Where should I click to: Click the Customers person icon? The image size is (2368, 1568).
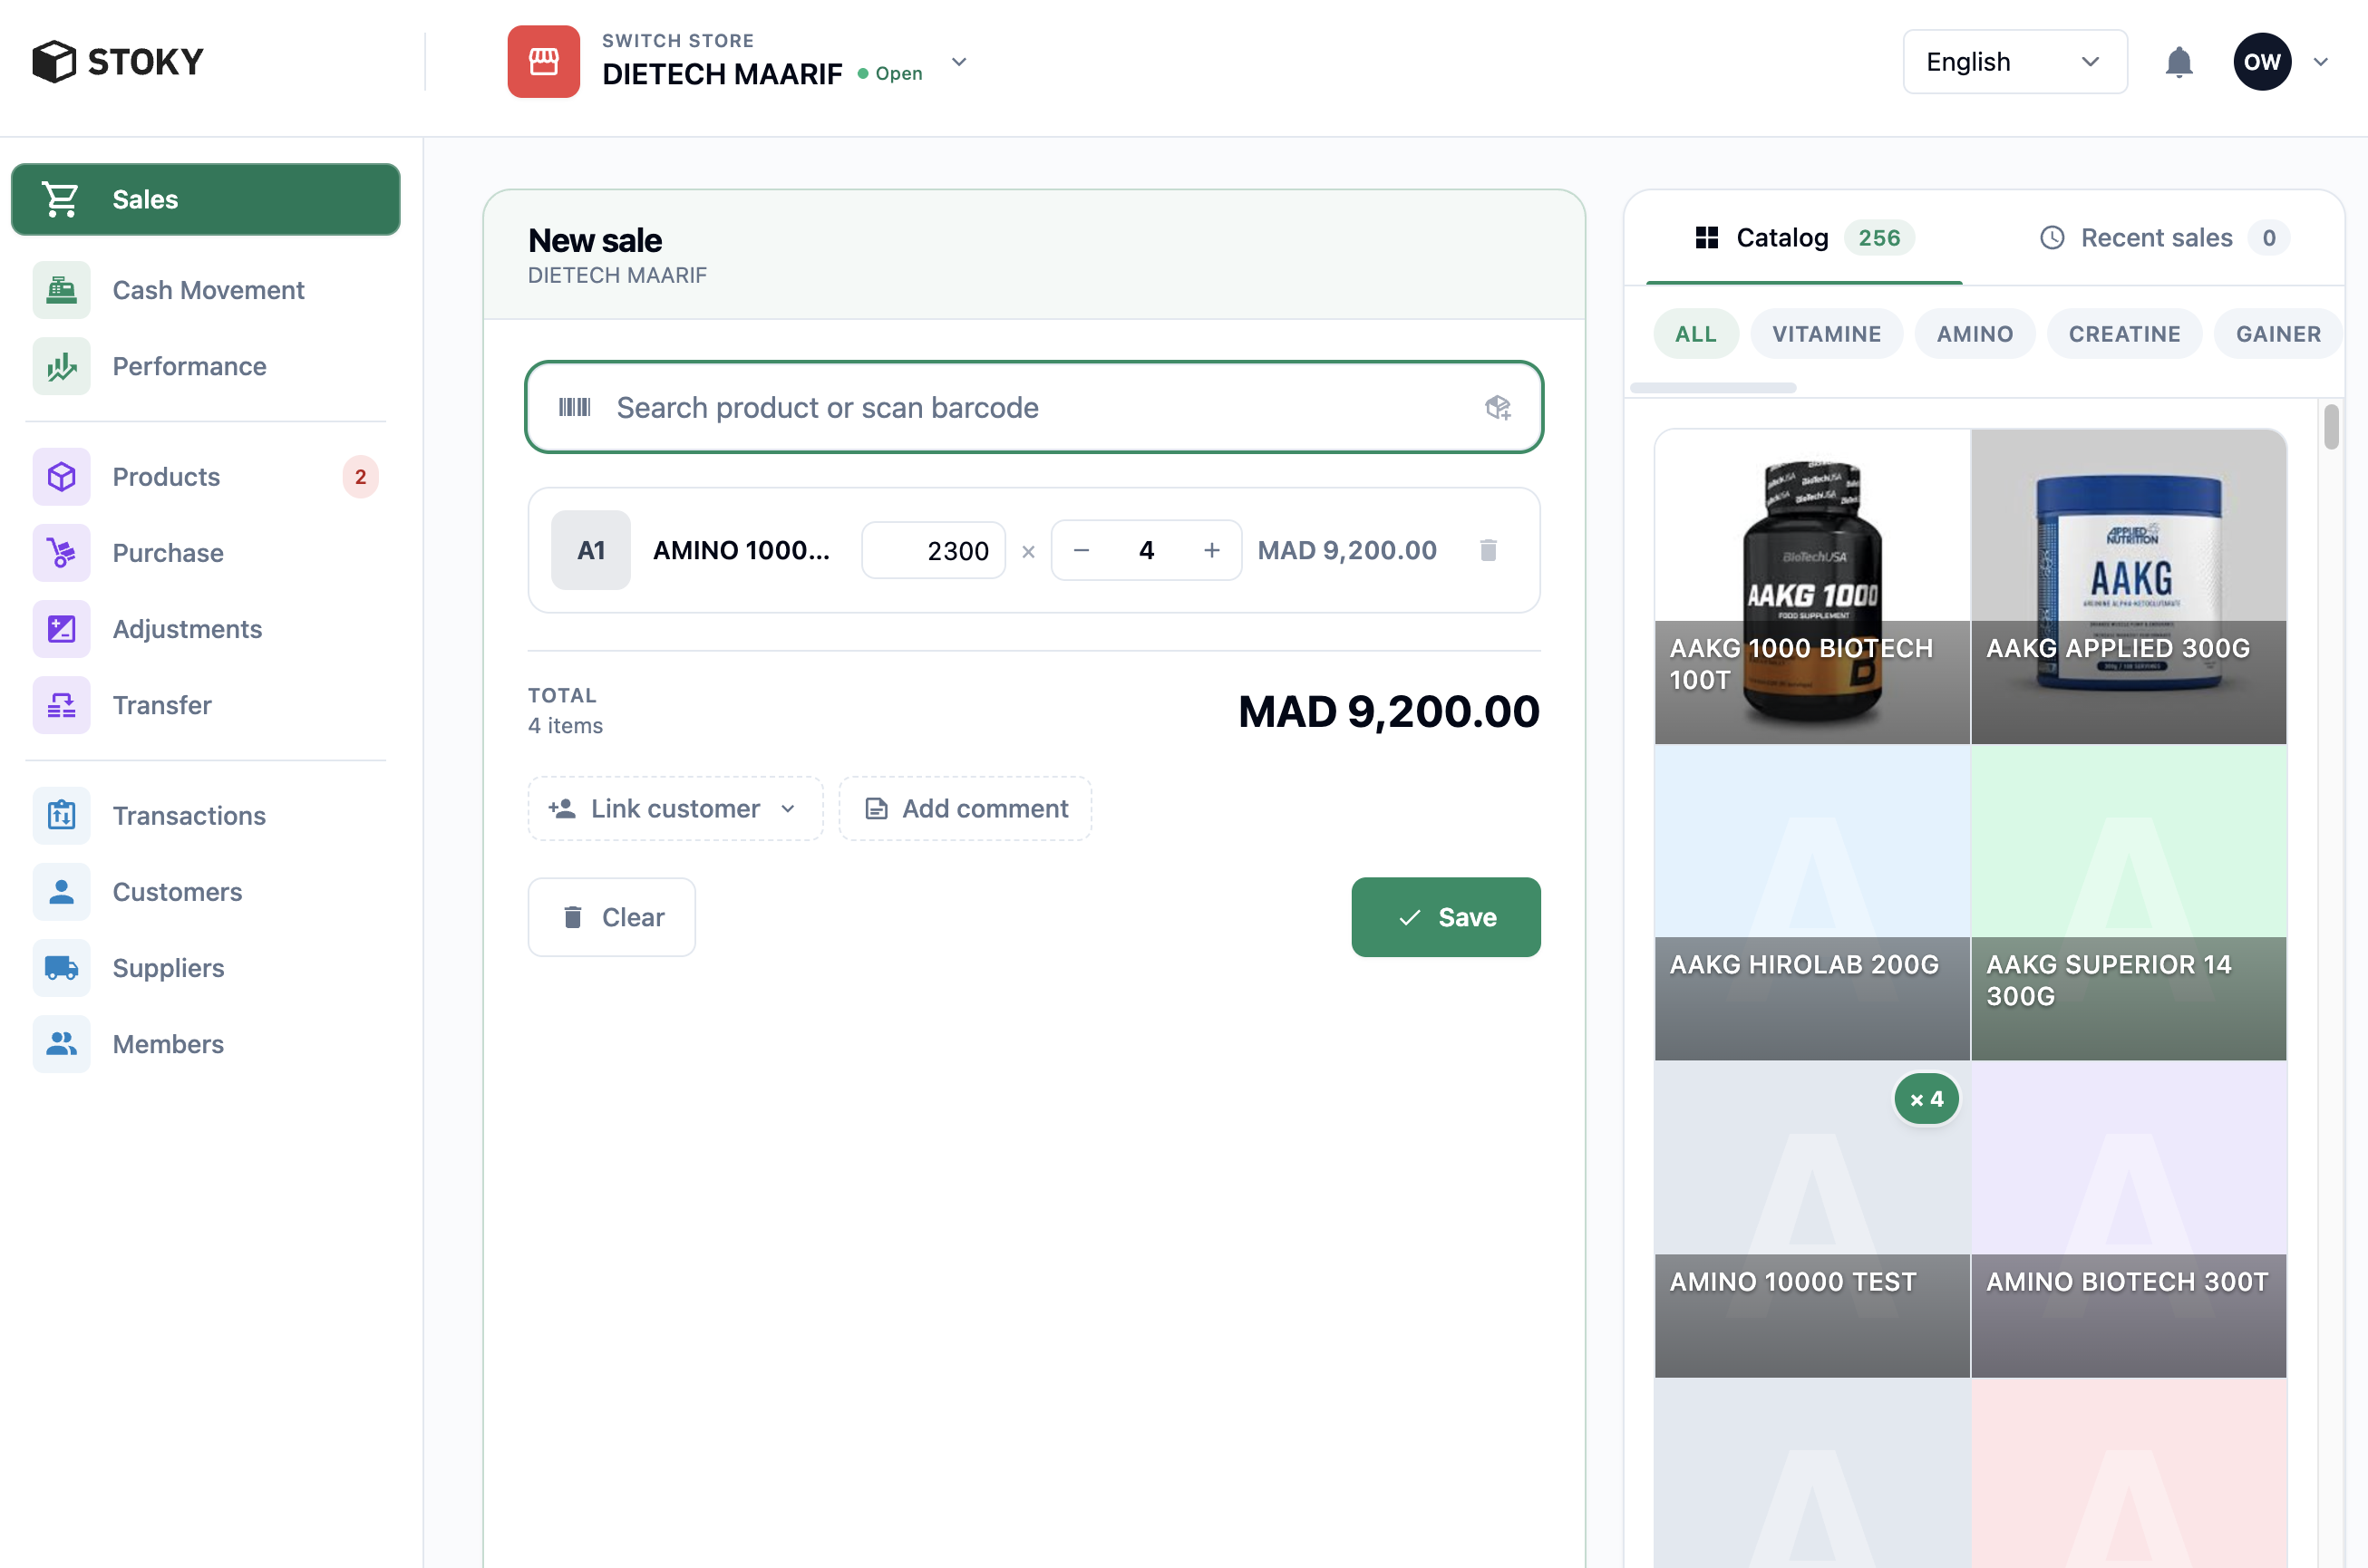(61, 891)
